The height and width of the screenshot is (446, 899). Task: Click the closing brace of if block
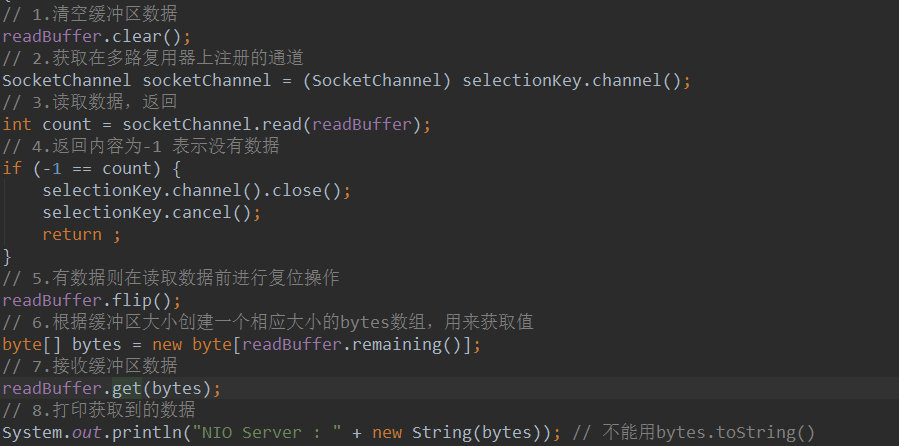(x=7, y=256)
